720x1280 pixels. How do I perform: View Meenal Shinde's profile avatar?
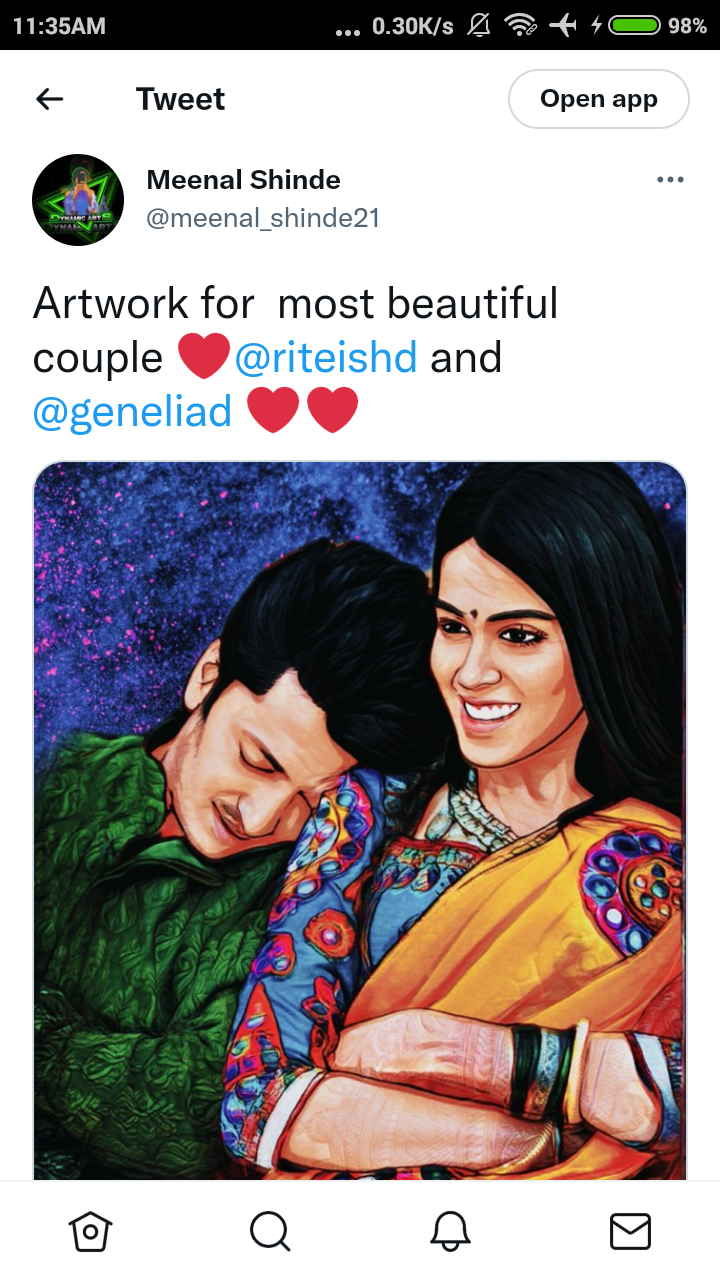tap(78, 200)
